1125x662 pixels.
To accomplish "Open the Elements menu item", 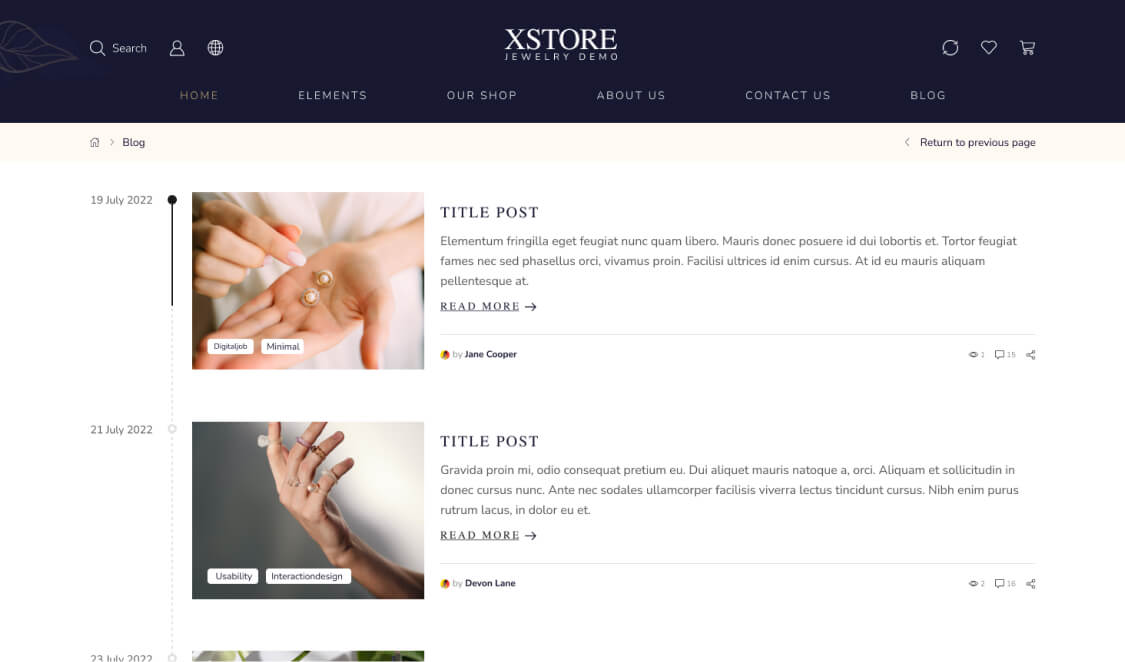I will point(332,95).
